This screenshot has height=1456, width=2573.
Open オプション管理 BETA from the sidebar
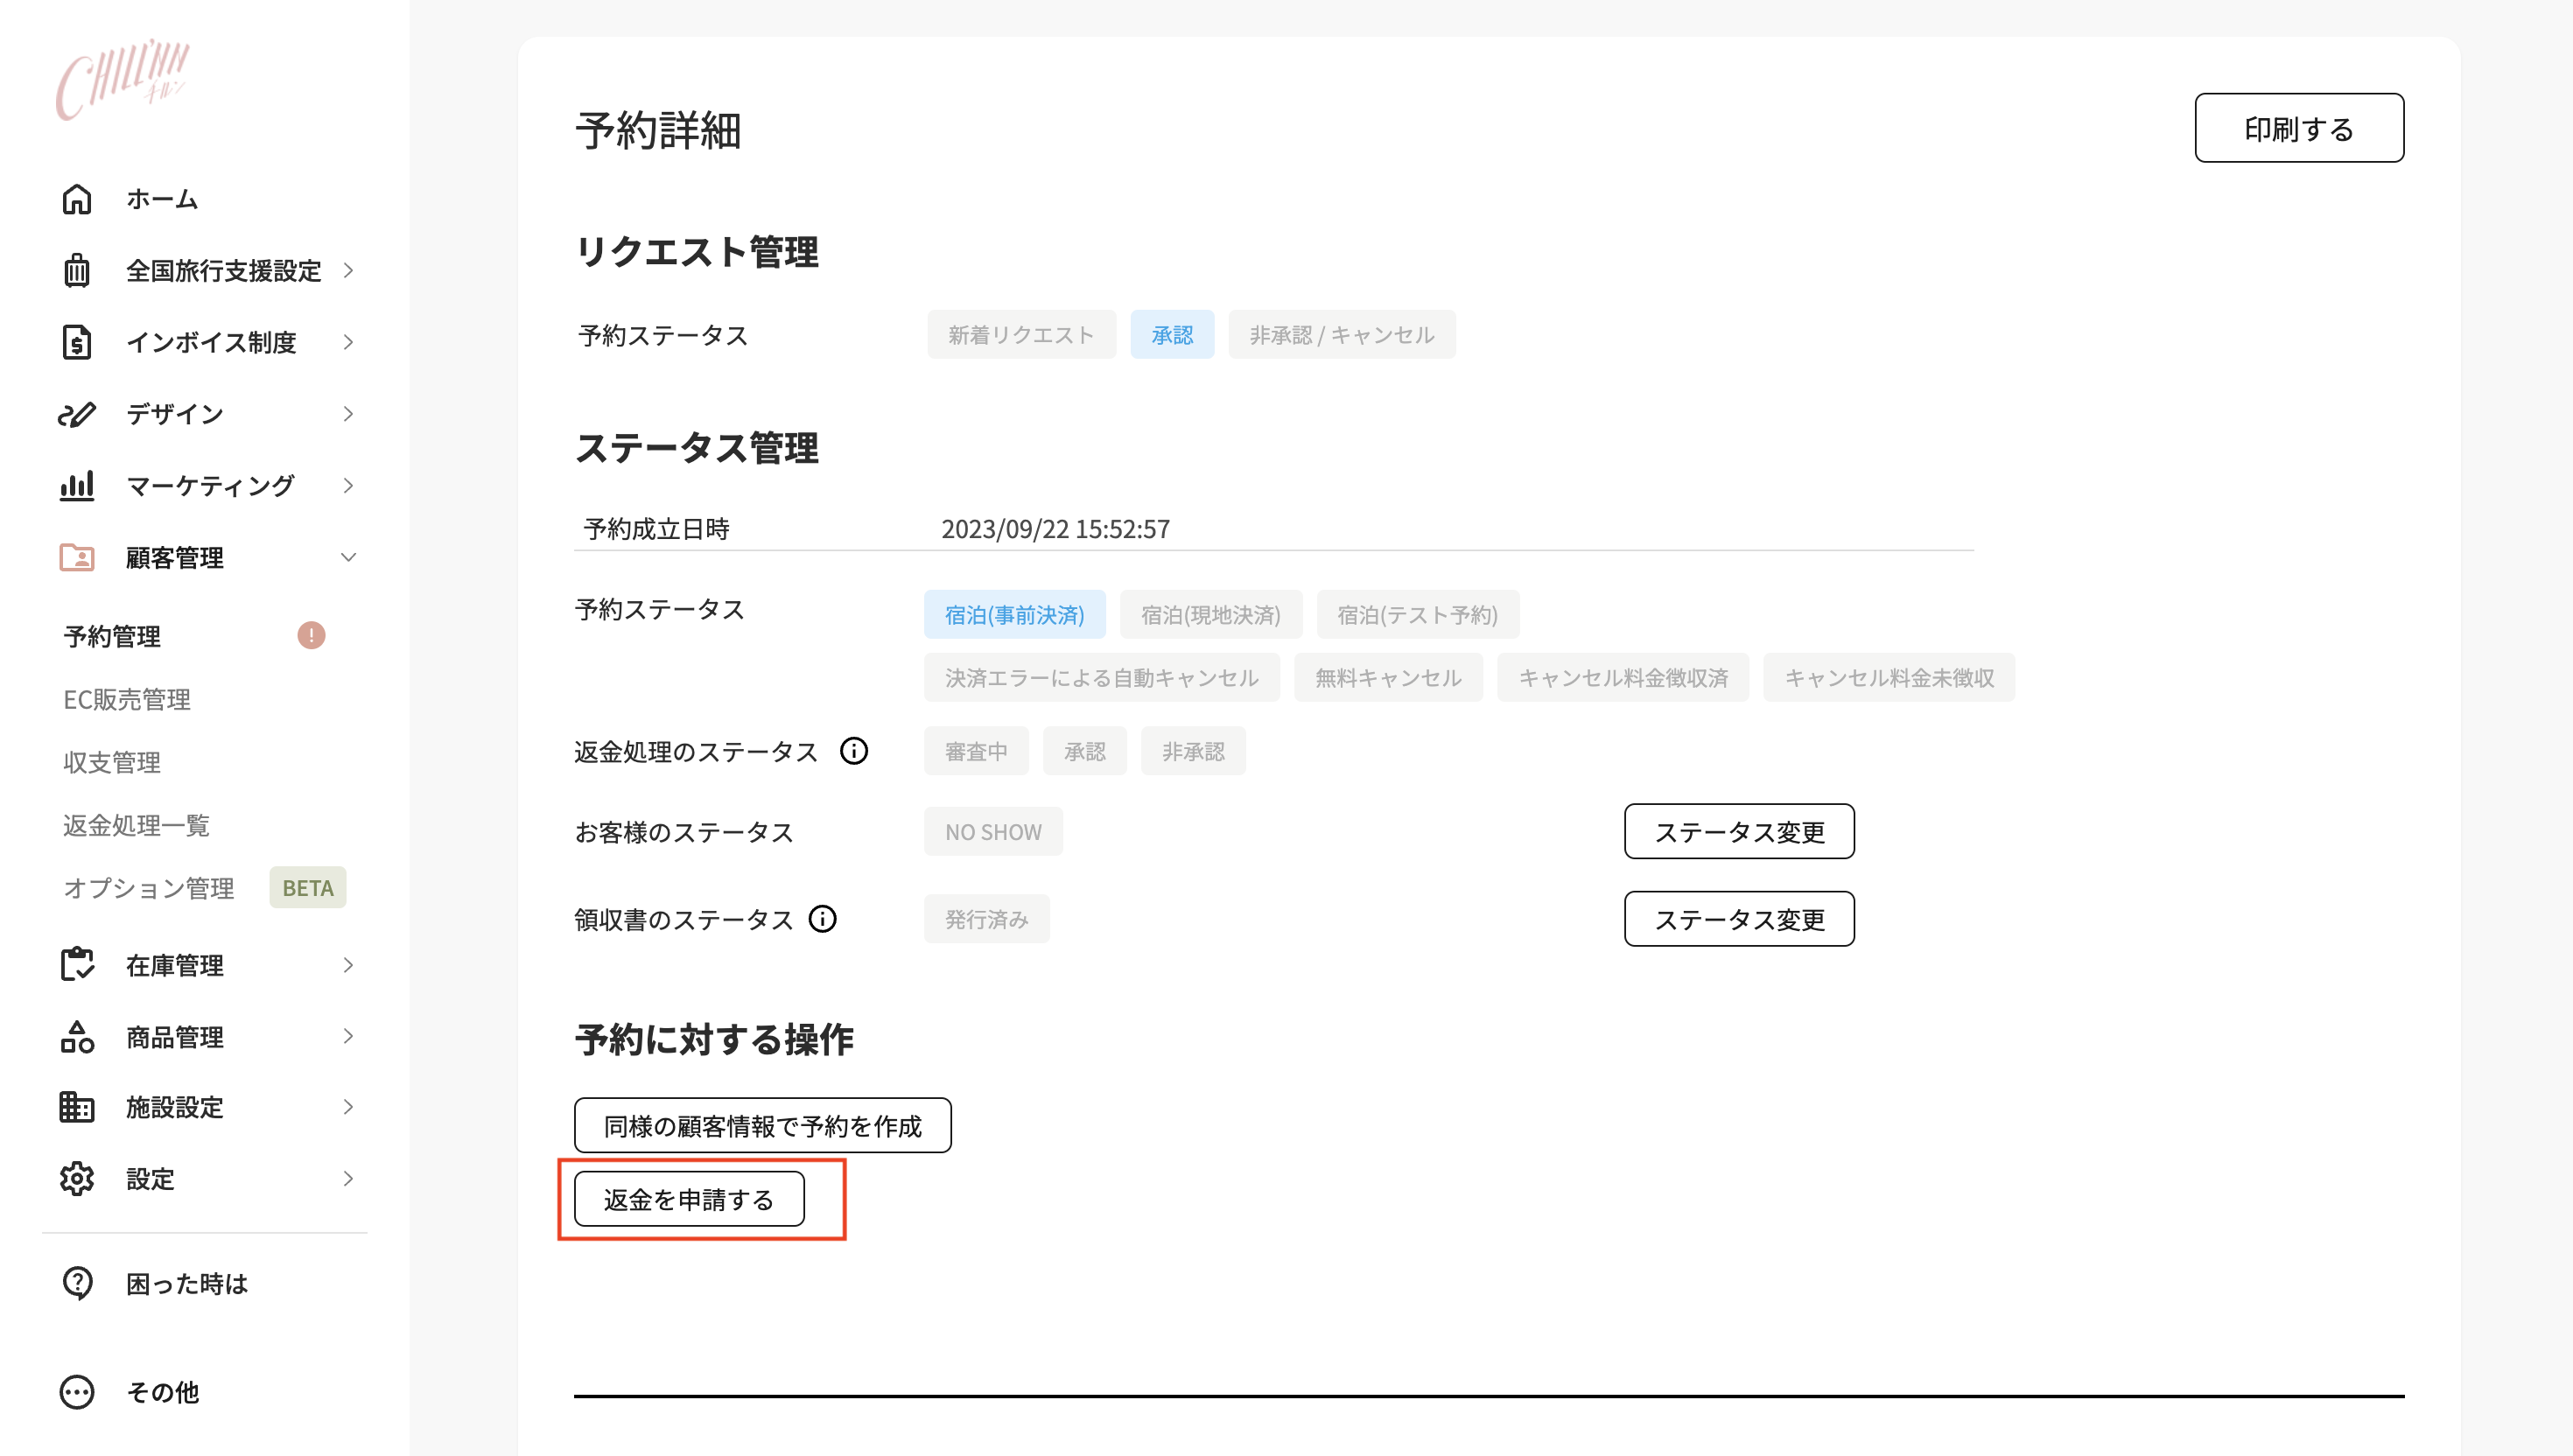[x=148, y=887]
